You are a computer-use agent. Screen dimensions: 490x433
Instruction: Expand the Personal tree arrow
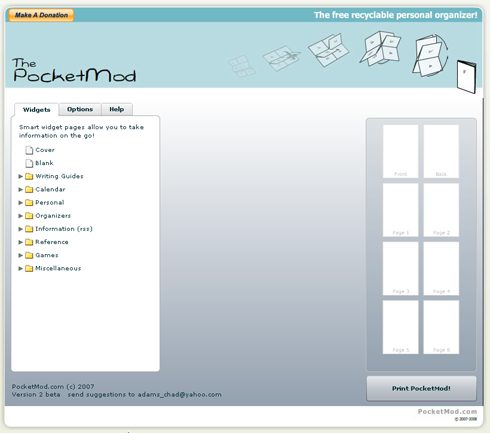pos(21,203)
